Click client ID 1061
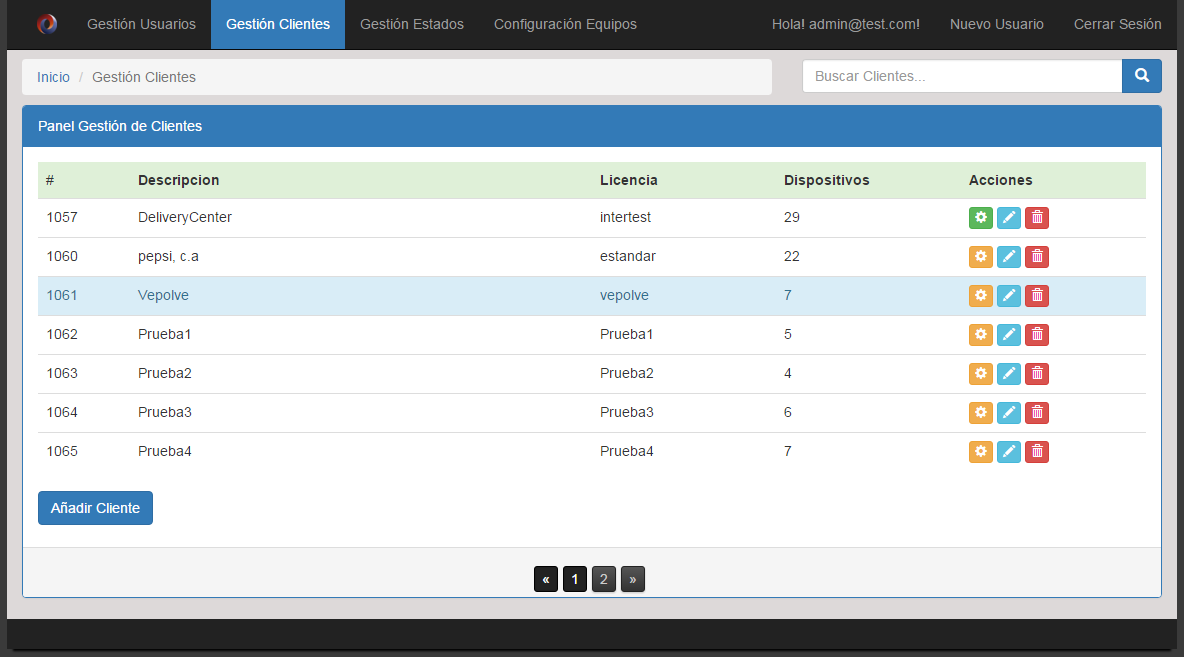The image size is (1184, 657). [62, 295]
